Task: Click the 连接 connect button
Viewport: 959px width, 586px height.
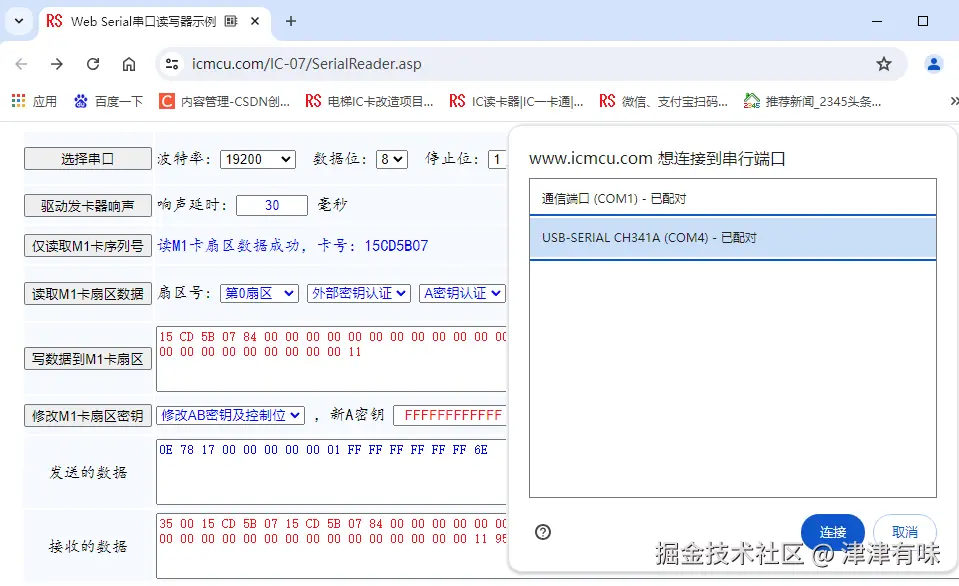Action: pos(832,532)
